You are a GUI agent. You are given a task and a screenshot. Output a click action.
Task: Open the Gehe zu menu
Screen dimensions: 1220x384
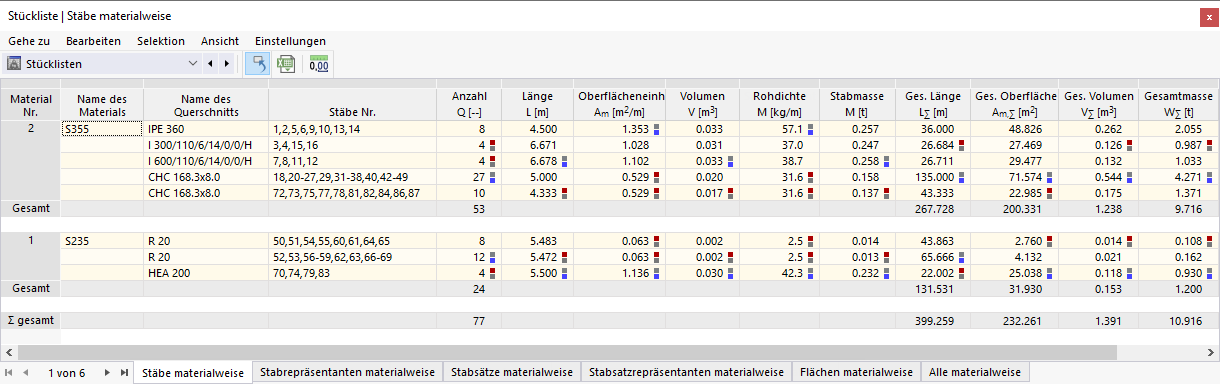(29, 41)
